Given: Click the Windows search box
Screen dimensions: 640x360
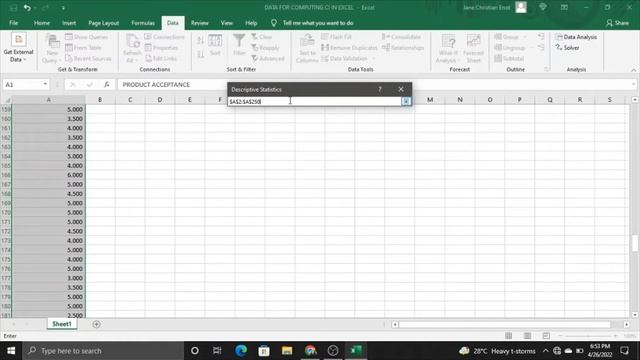Looking at the screenshot, I should point(103,351).
